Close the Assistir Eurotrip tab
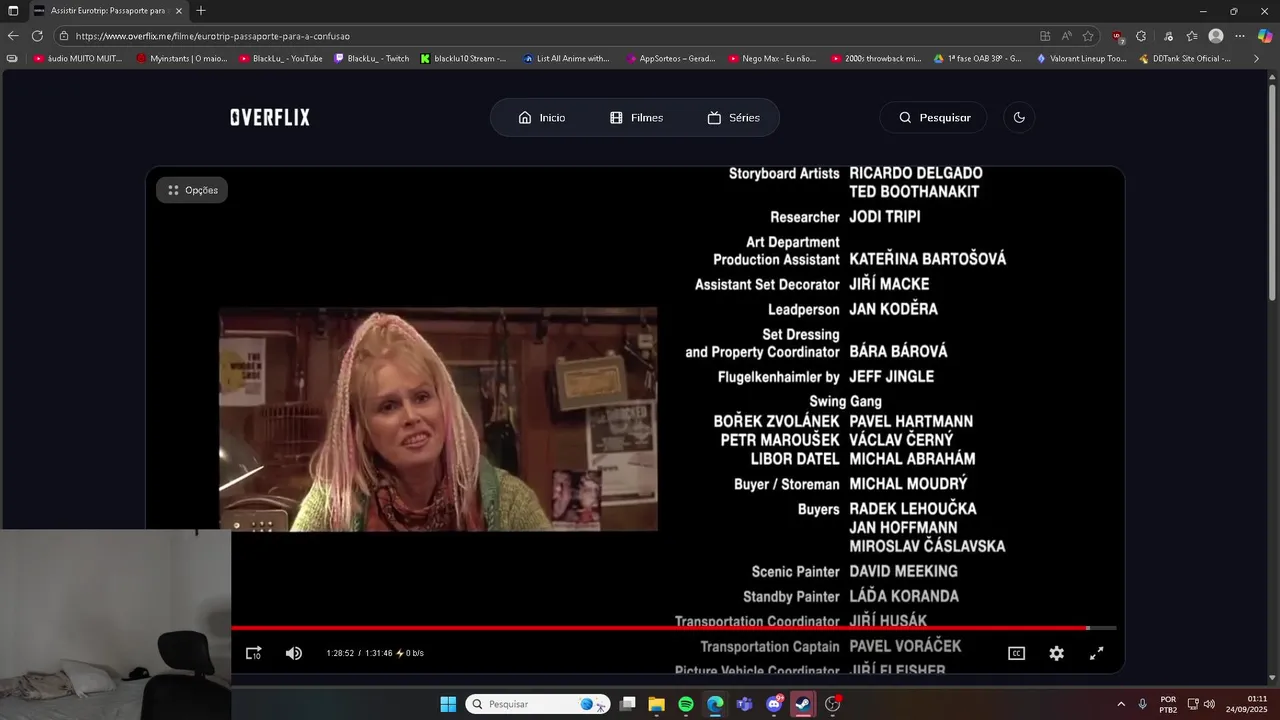The image size is (1280, 720). click(178, 11)
